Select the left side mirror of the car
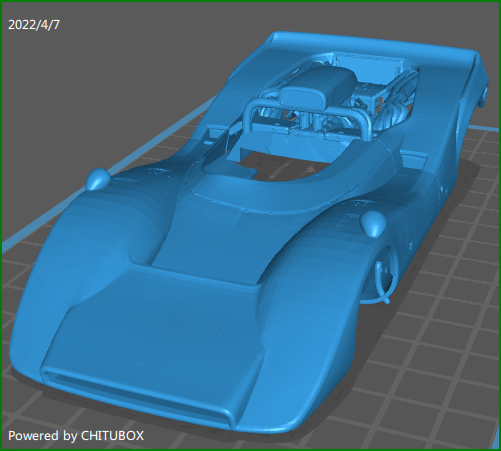 click(98, 179)
